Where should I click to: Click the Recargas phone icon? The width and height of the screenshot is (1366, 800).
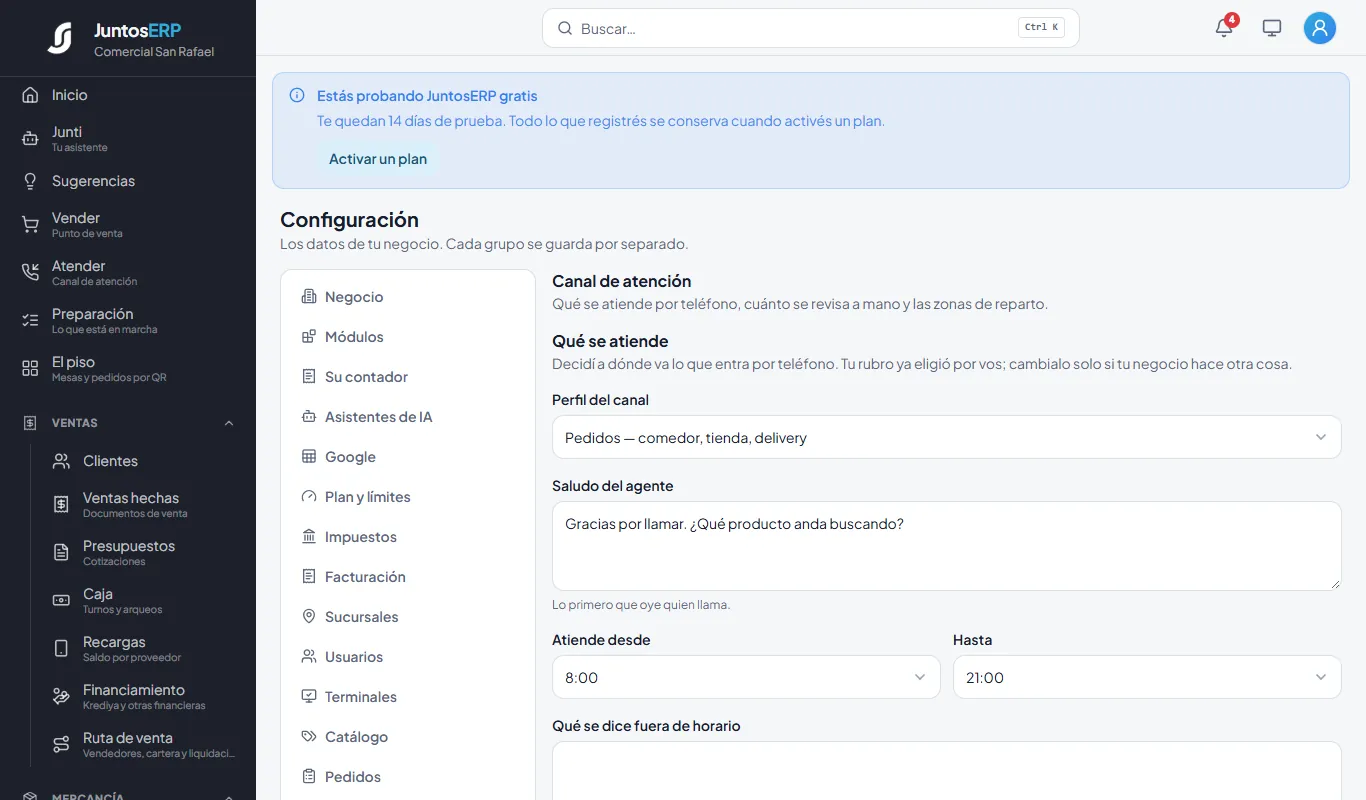click(x=61, y=649)
